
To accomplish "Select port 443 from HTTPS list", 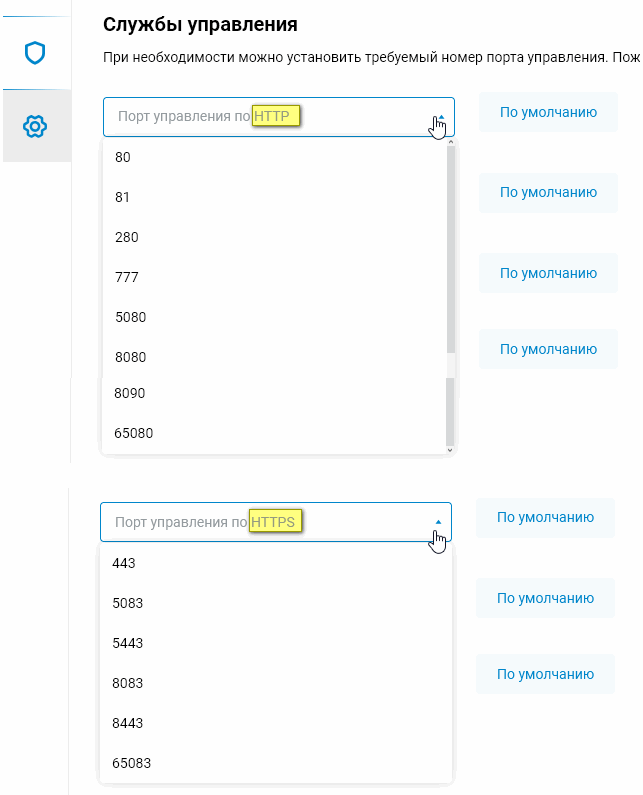I will 276,563.
